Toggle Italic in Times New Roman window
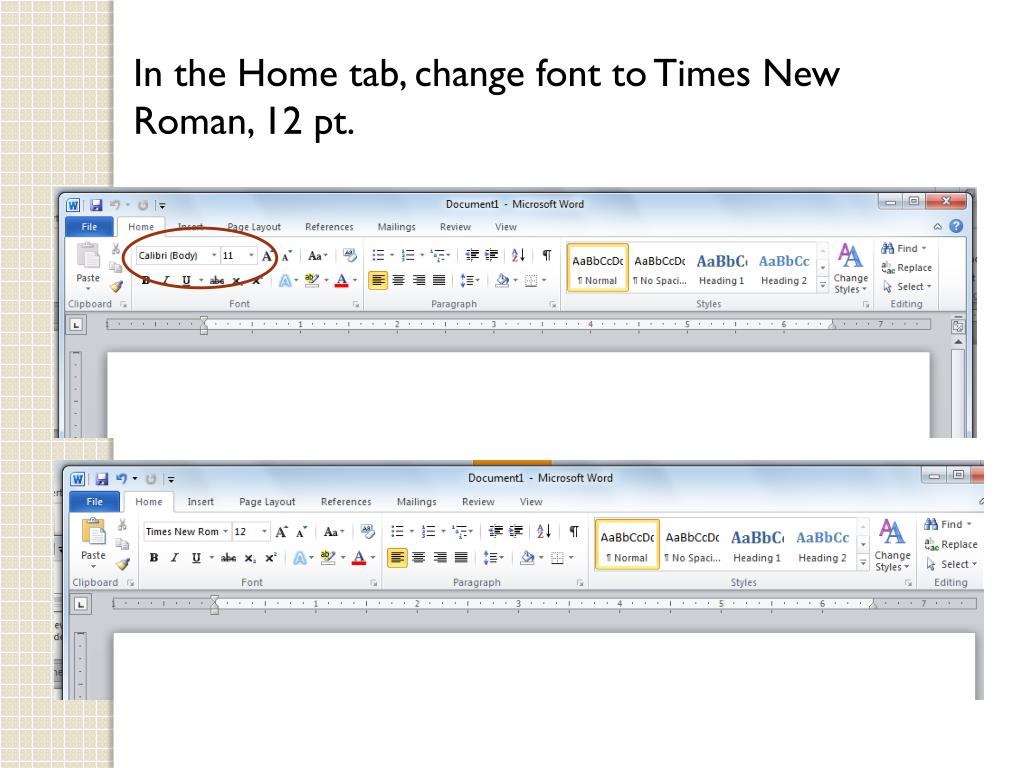 pos(174,558)
